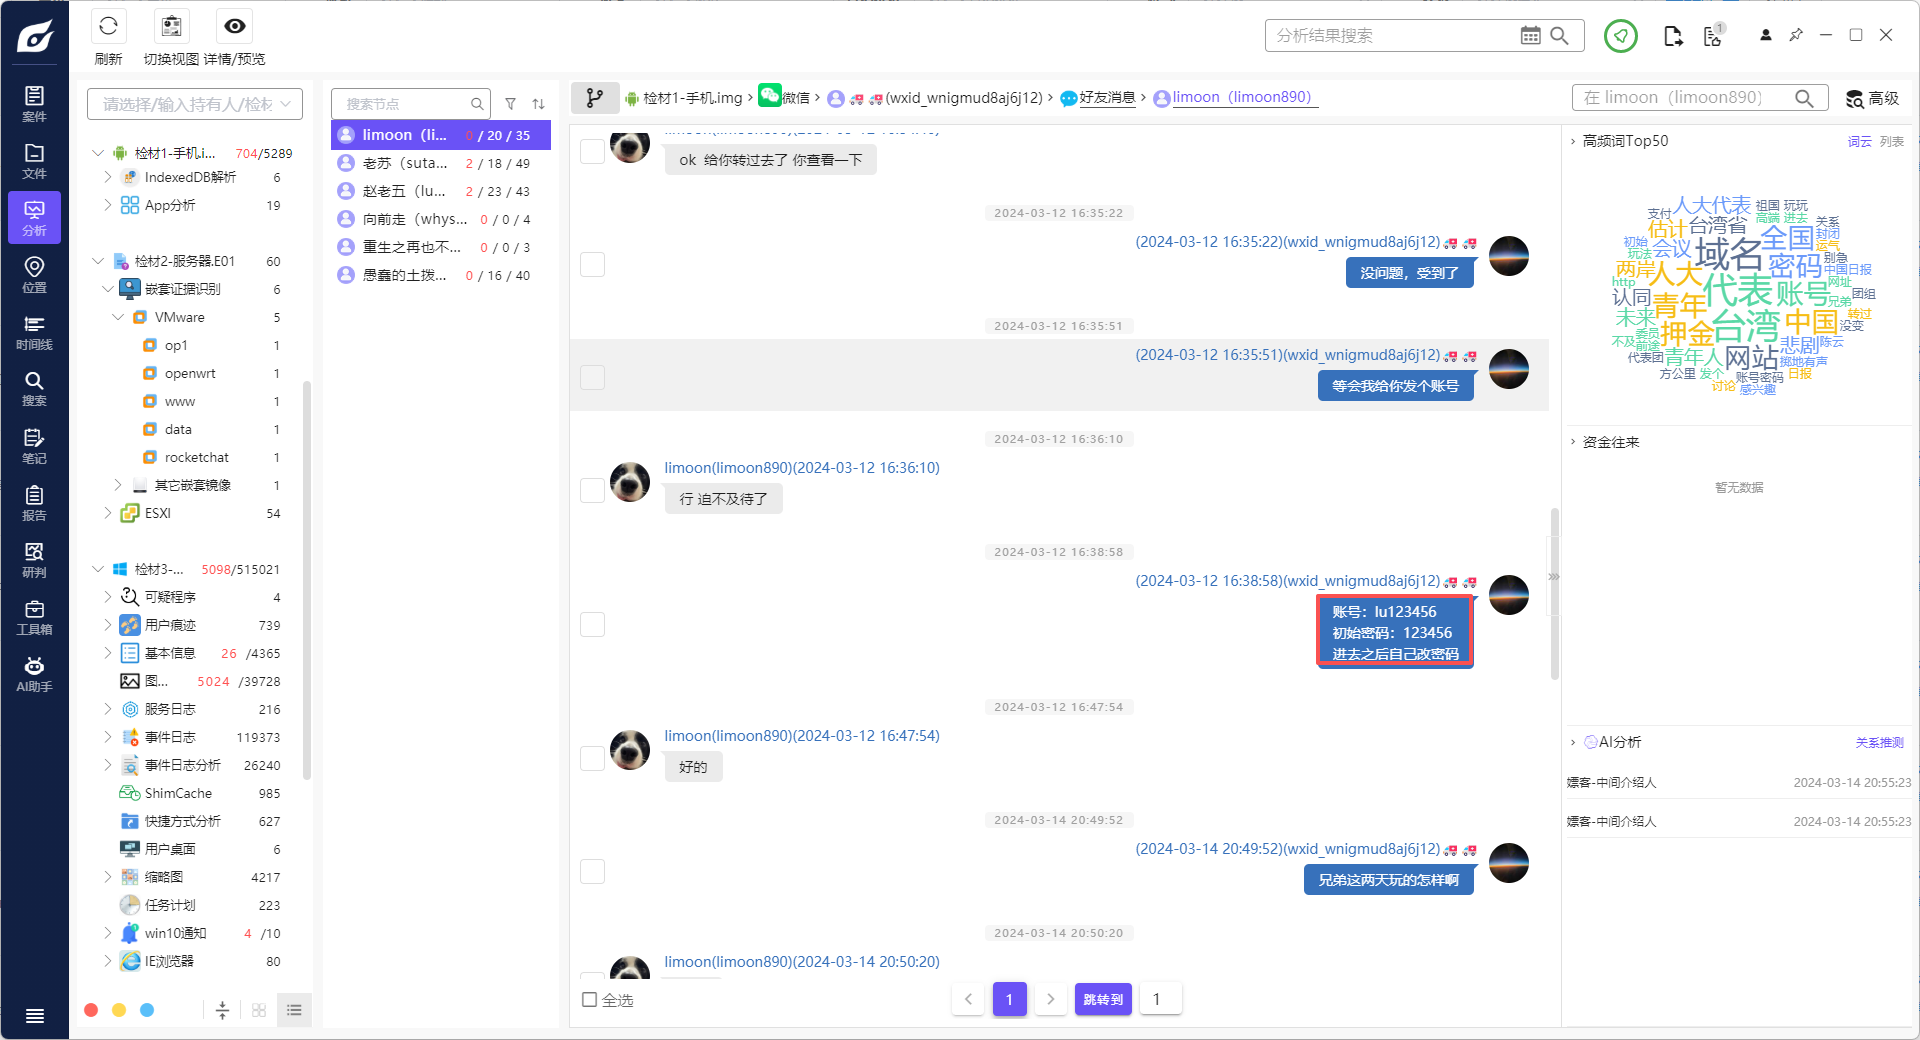Viewport: 1920px width, 1040px height.
Task: Open the 时间线 timeline view
Action: pyautogui.click(x=34, y=332)
